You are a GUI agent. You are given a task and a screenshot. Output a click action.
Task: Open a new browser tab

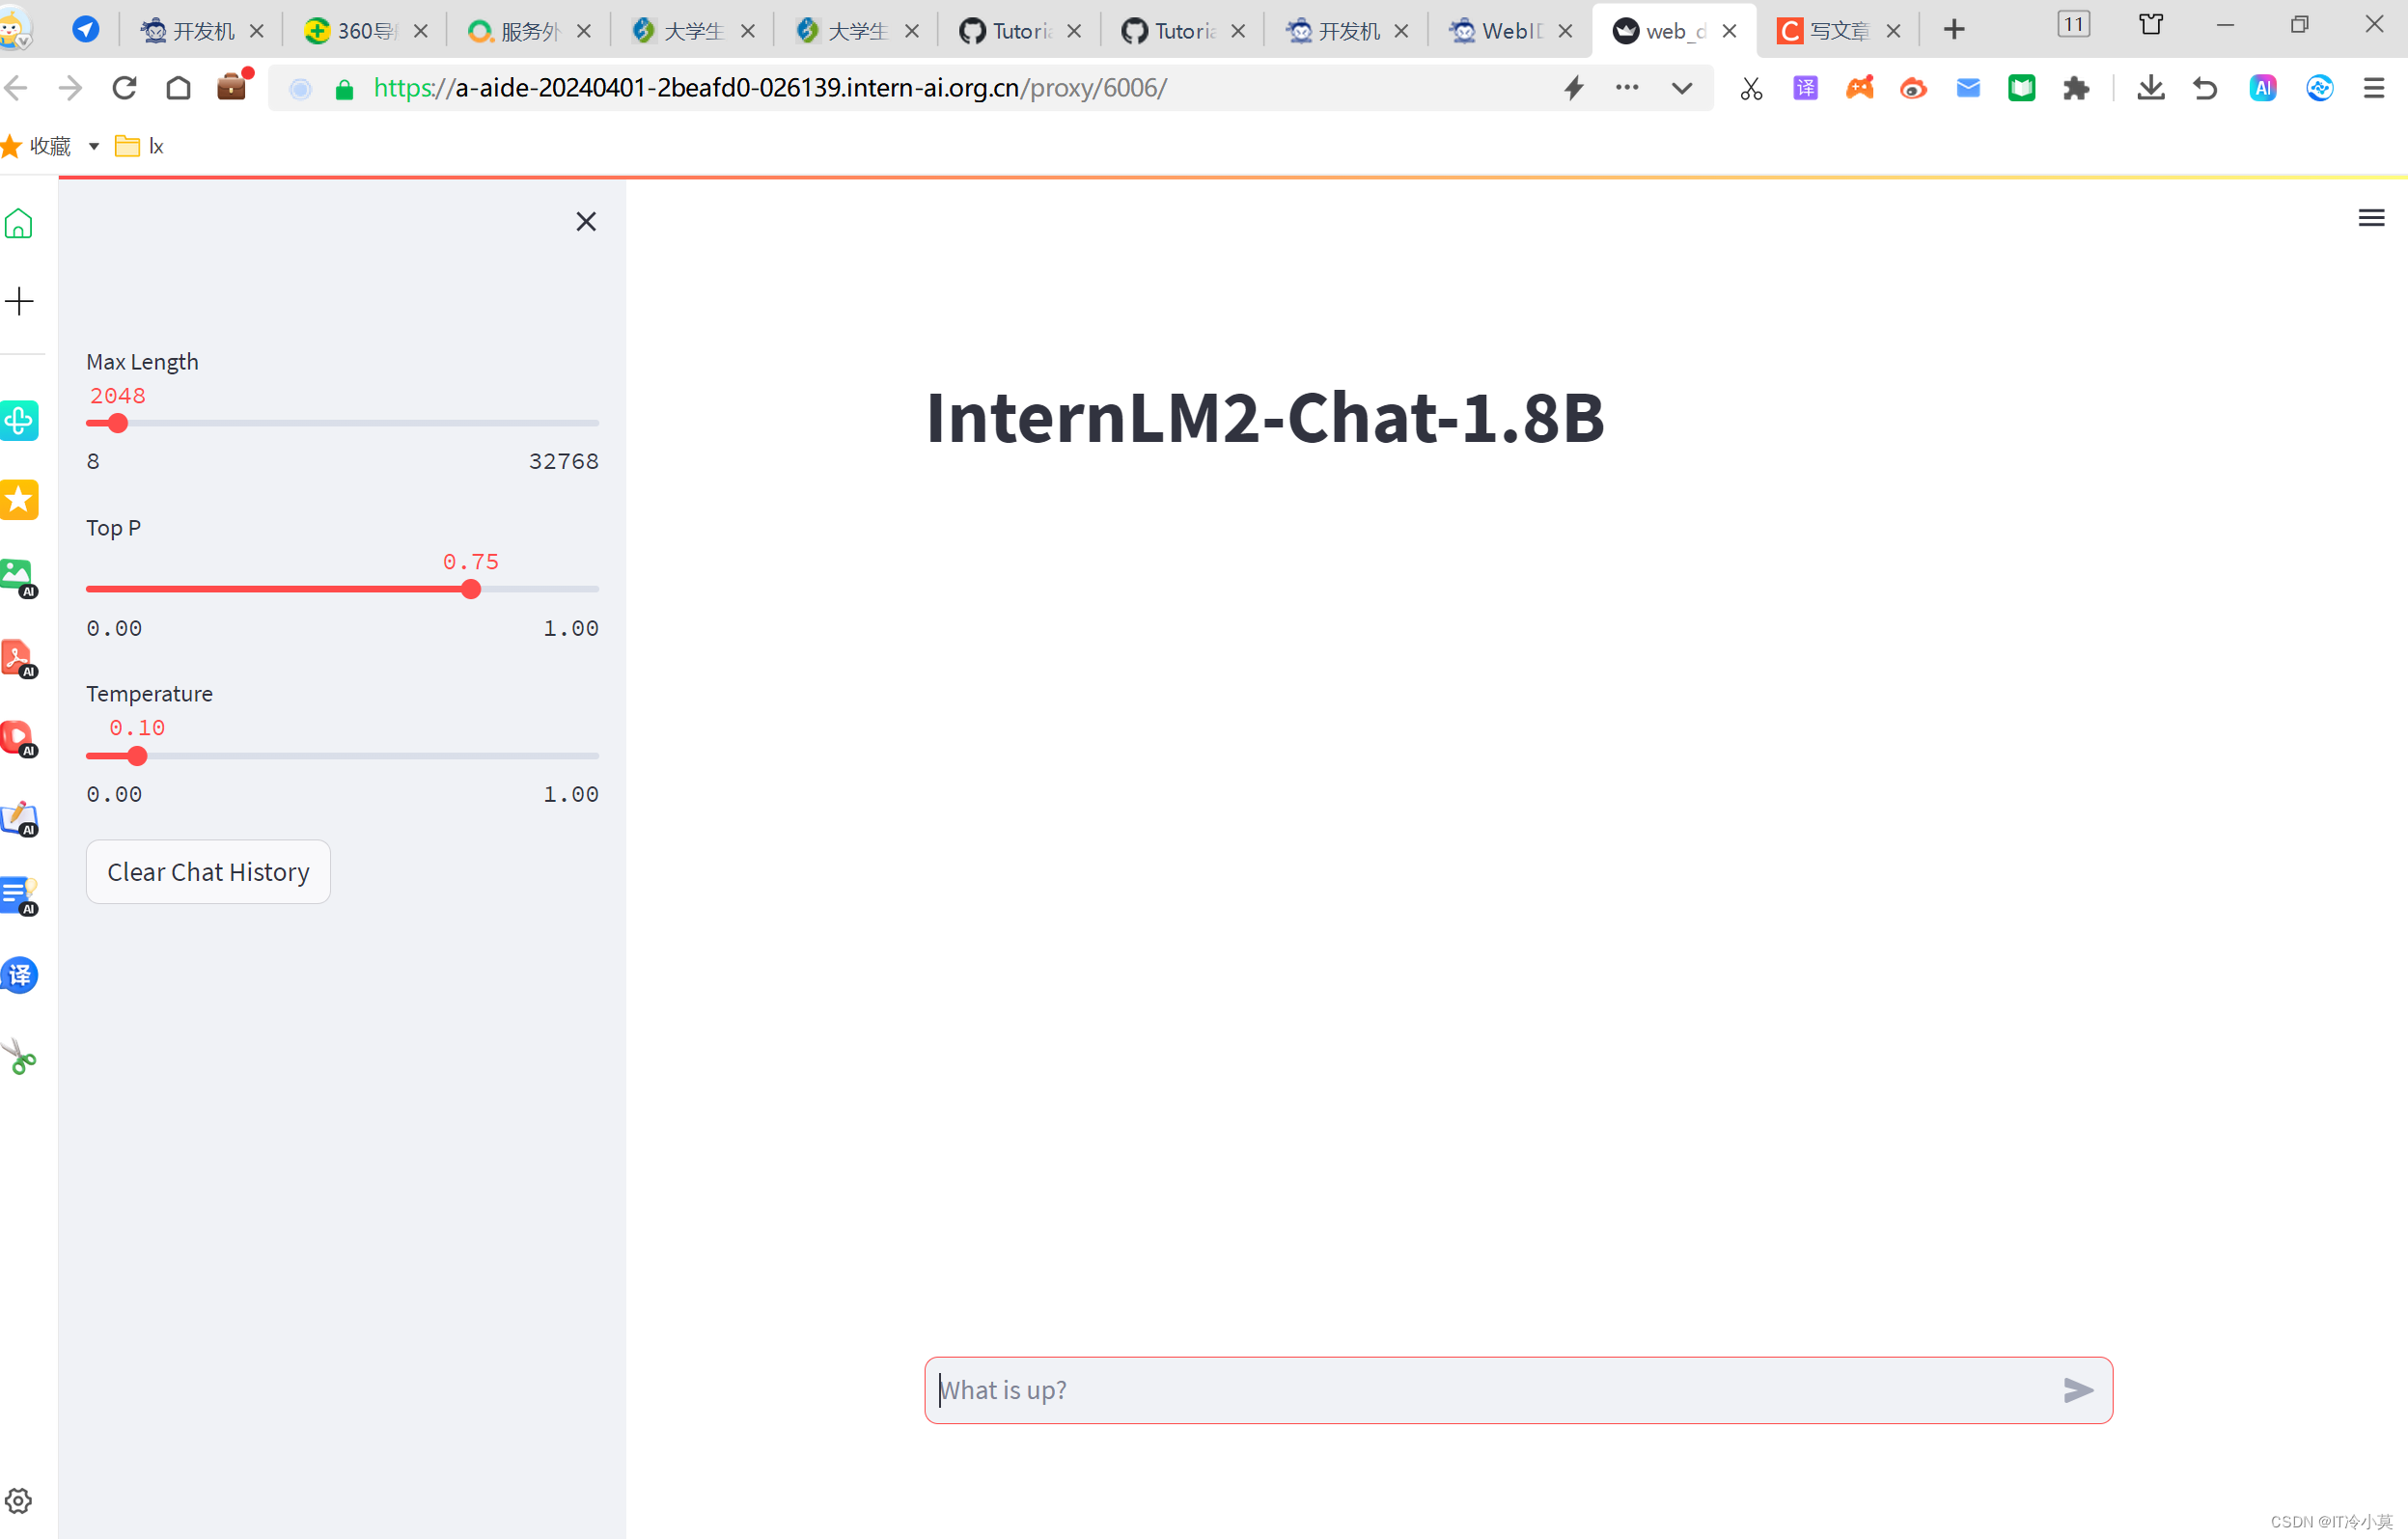[1953, 30]
